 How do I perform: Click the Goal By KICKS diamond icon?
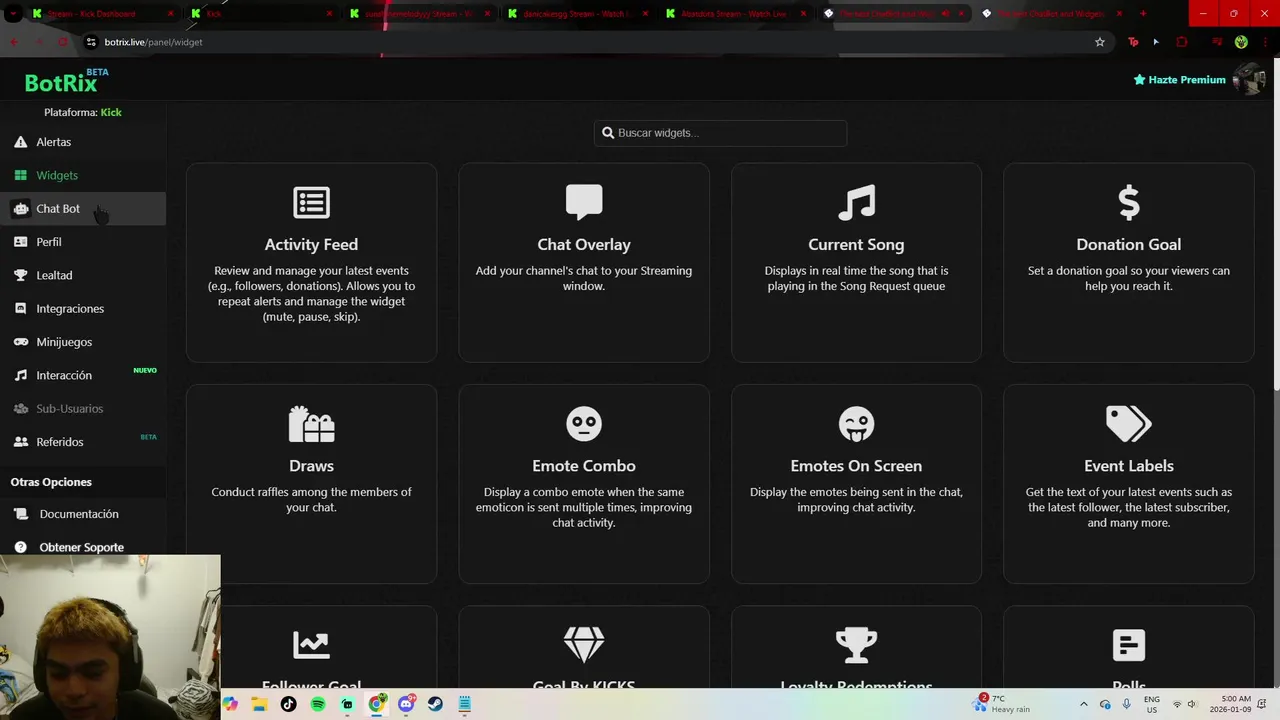[584, 645]
